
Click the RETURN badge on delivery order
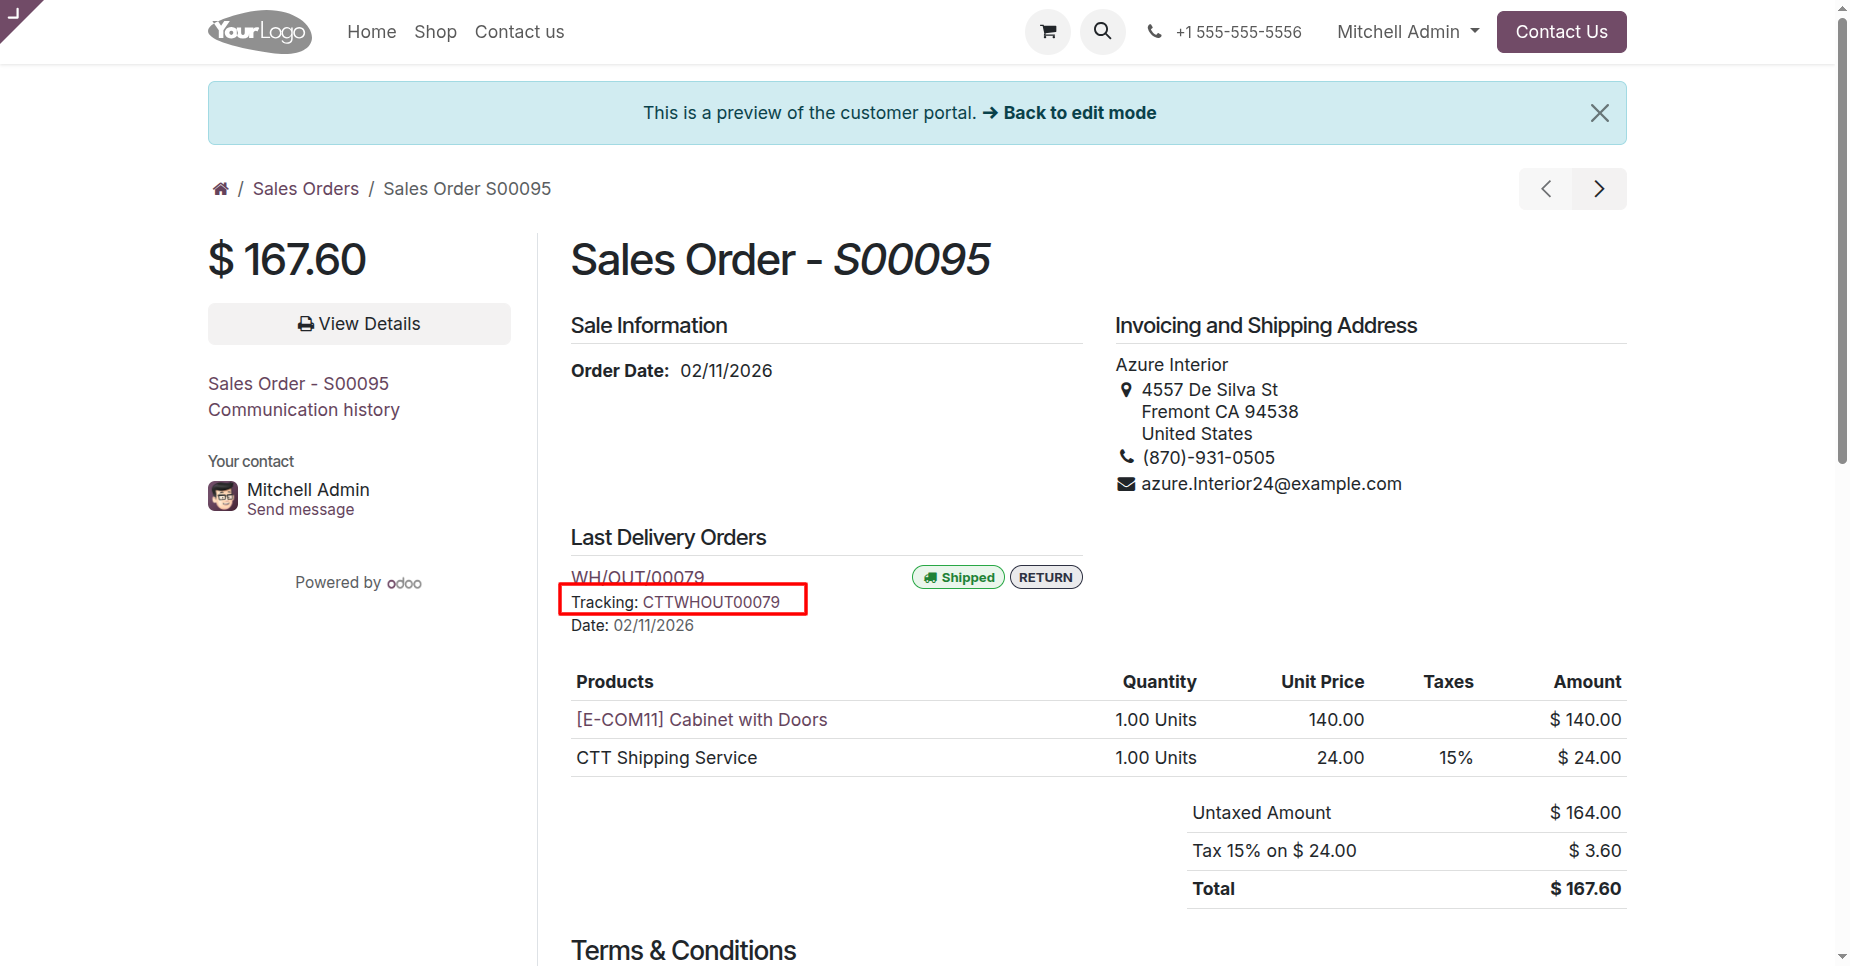click(1045, 577)
